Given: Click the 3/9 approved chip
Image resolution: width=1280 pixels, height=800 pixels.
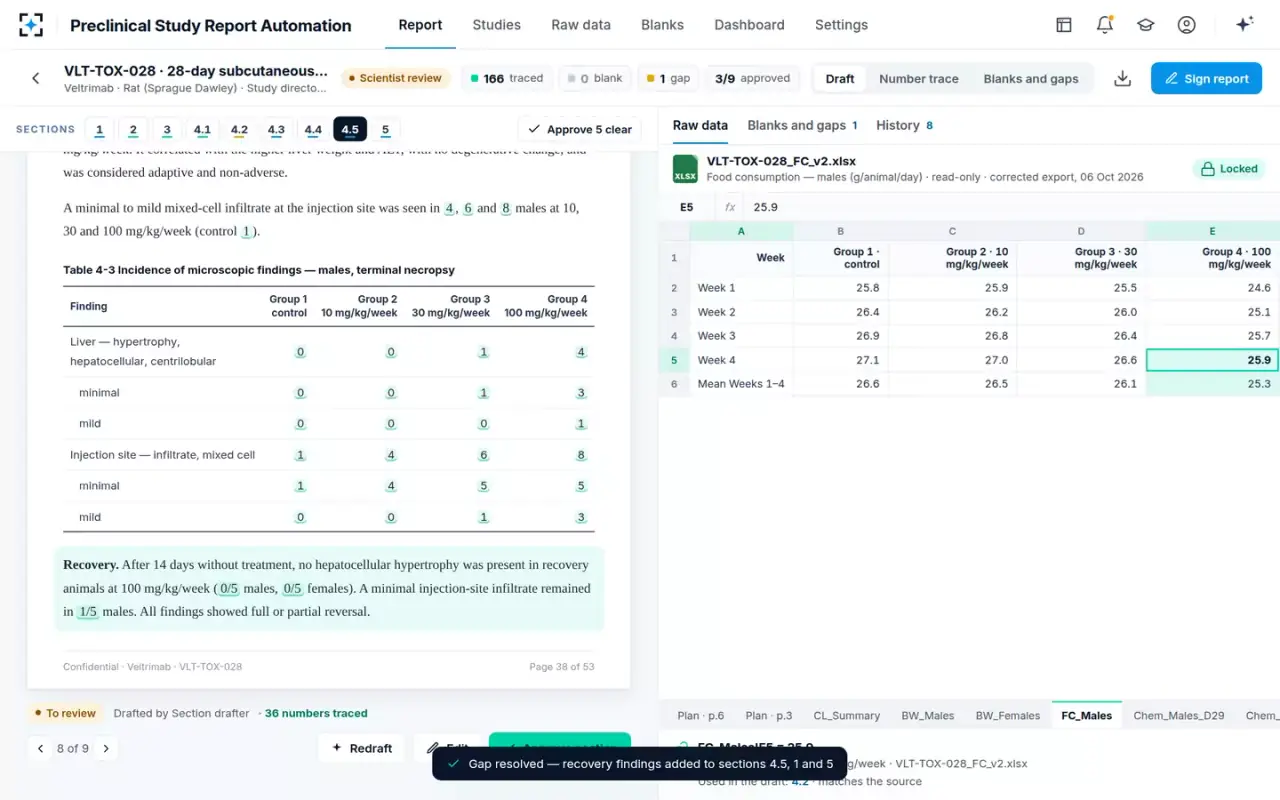Looking at the screenshot, I should (753, 78).
